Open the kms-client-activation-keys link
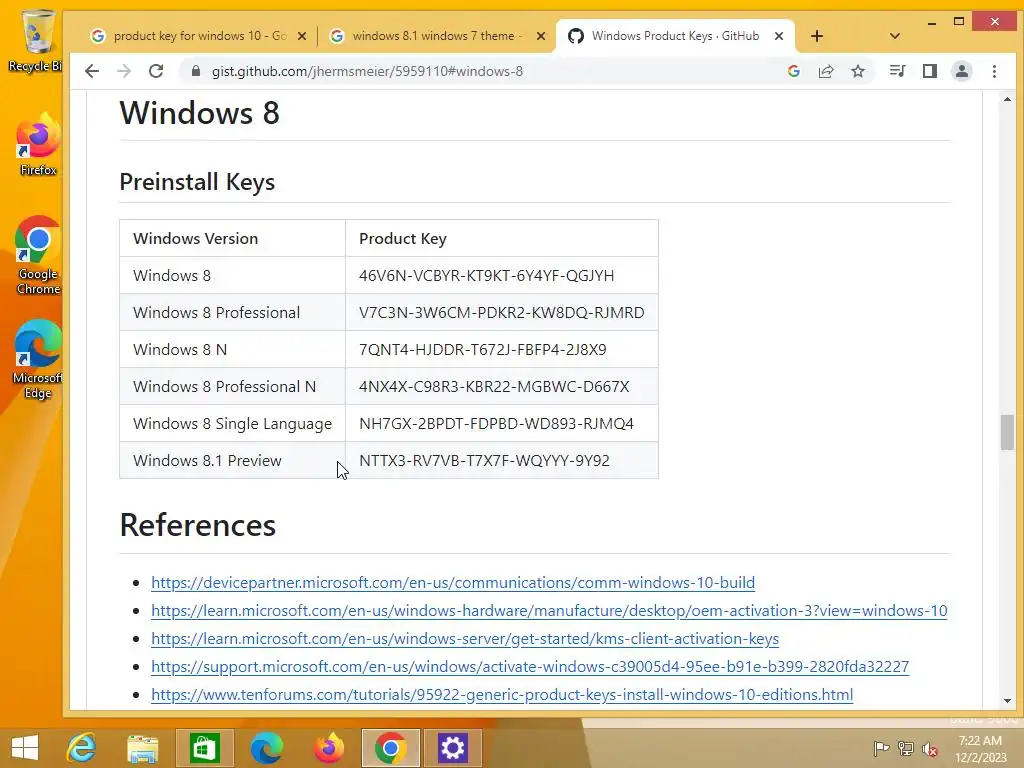The width and height of the screenshot is (1024, 768). click(464, 639)
